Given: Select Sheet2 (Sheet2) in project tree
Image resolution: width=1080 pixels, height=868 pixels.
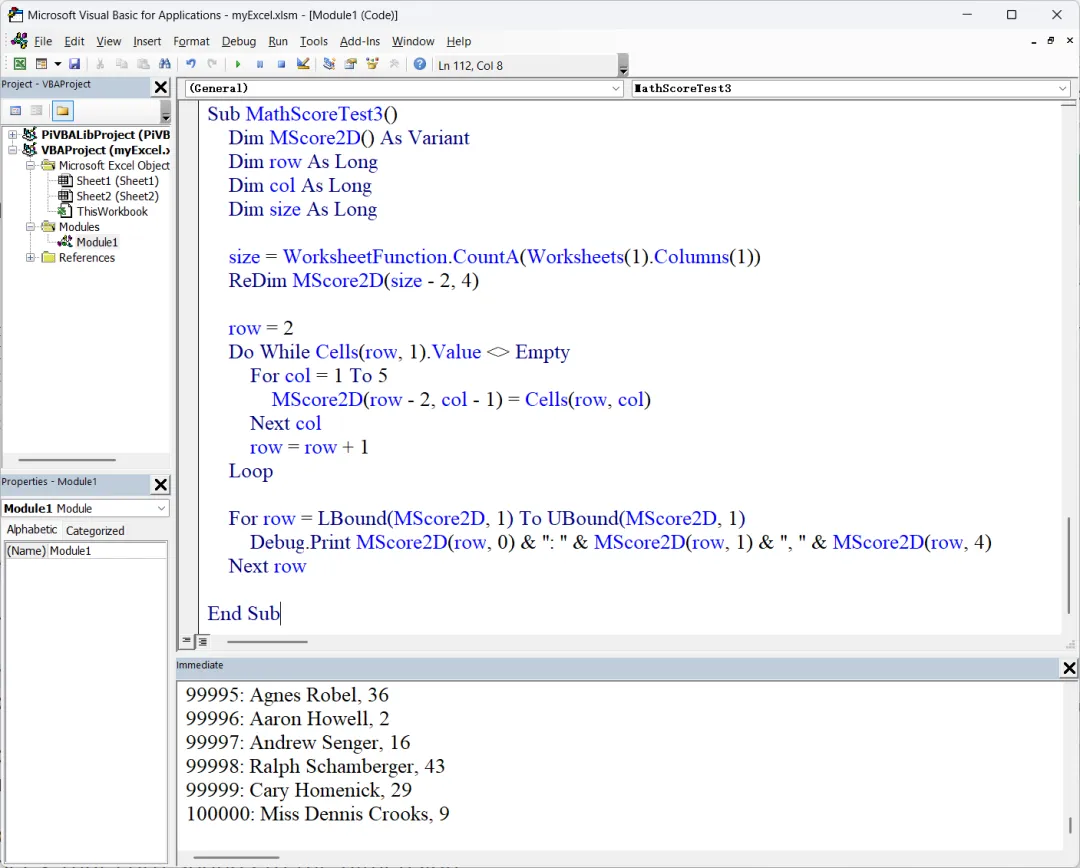Looking at the screenshot, I should tap(117, 196).
